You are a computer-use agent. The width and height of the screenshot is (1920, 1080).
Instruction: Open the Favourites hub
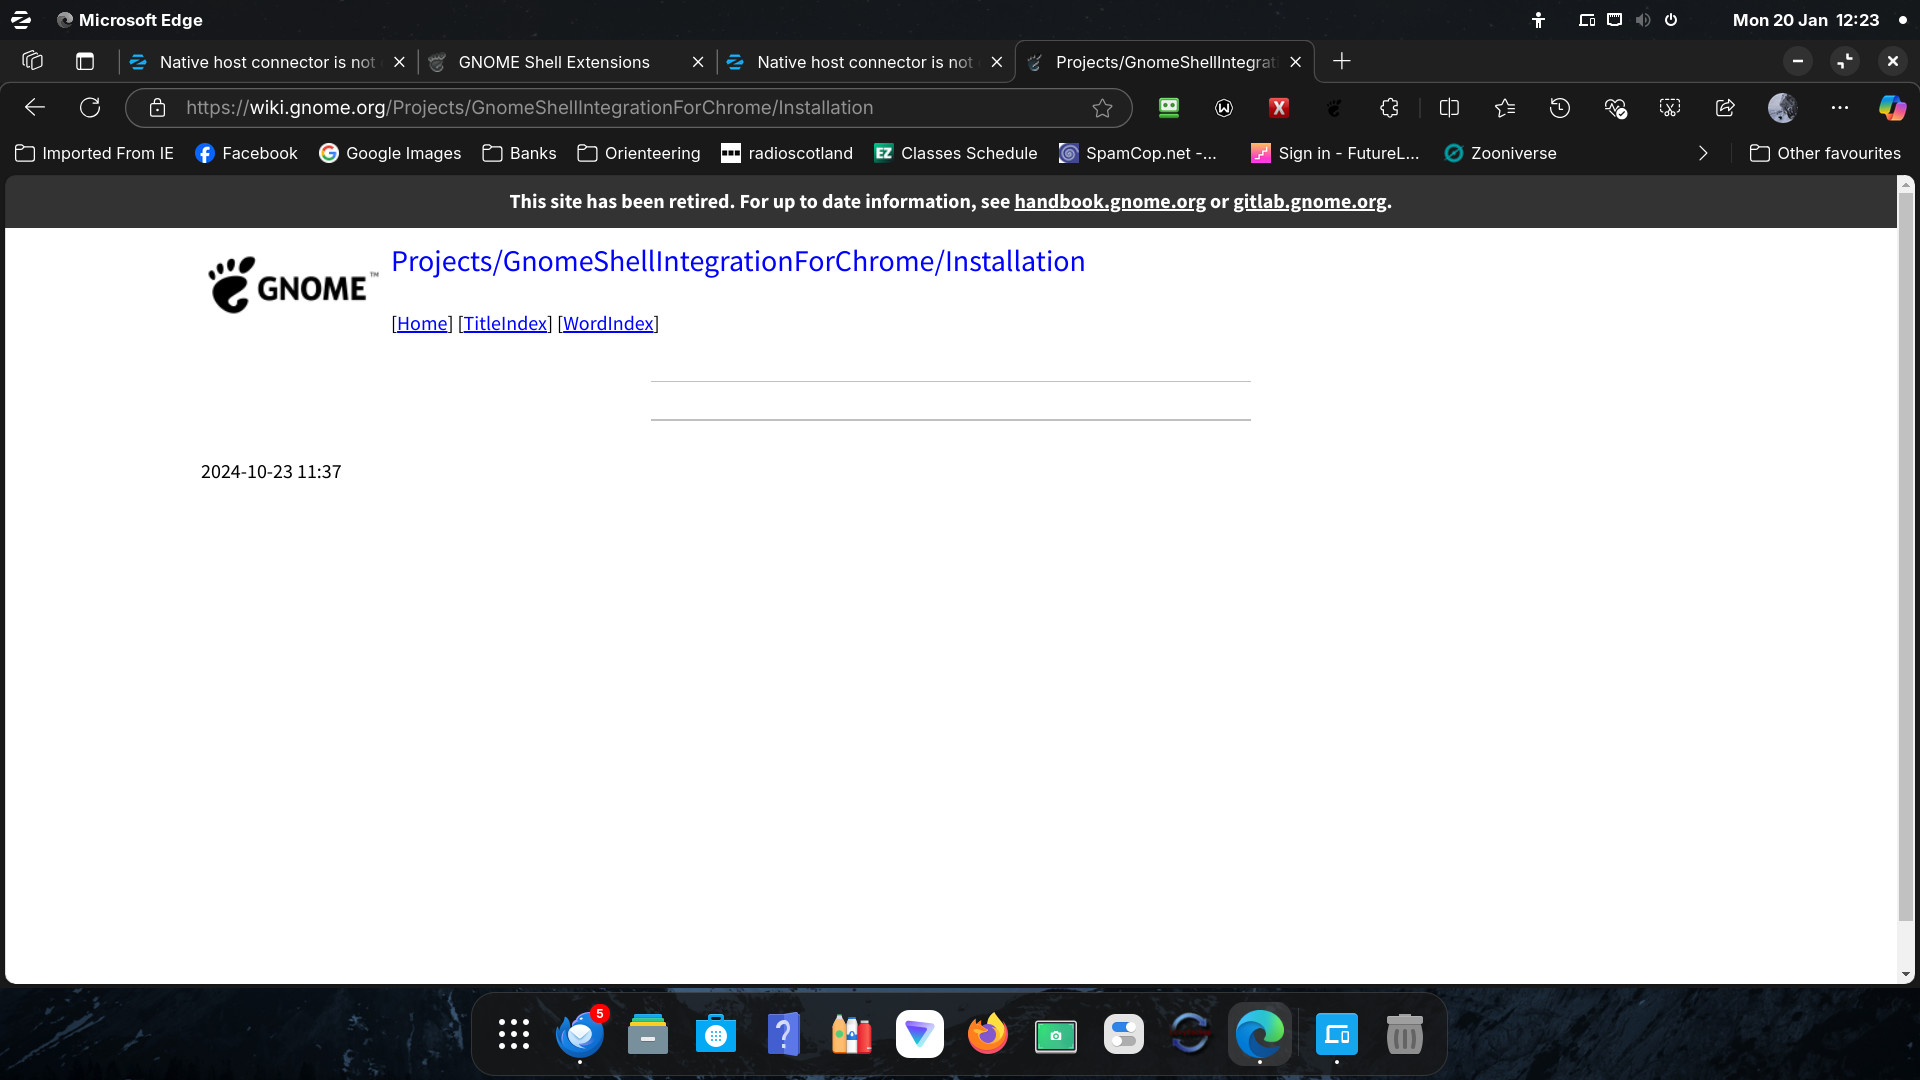1504,108
